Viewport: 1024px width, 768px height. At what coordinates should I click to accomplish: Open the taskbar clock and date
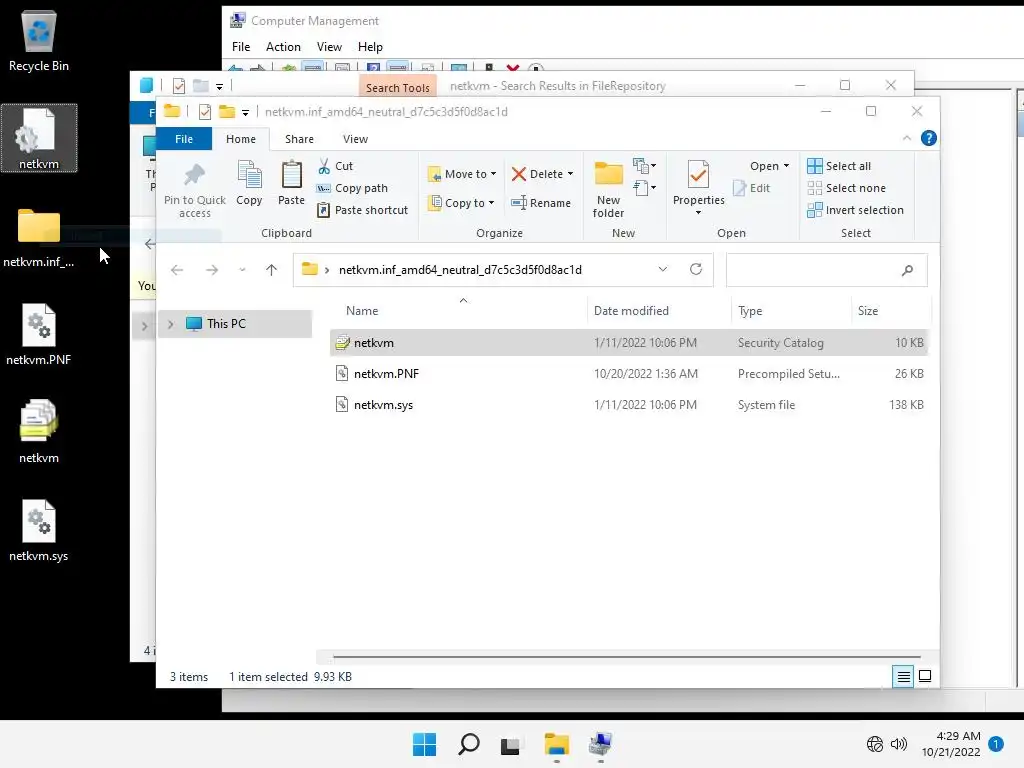pyautogui.click(x=951, y=744)
